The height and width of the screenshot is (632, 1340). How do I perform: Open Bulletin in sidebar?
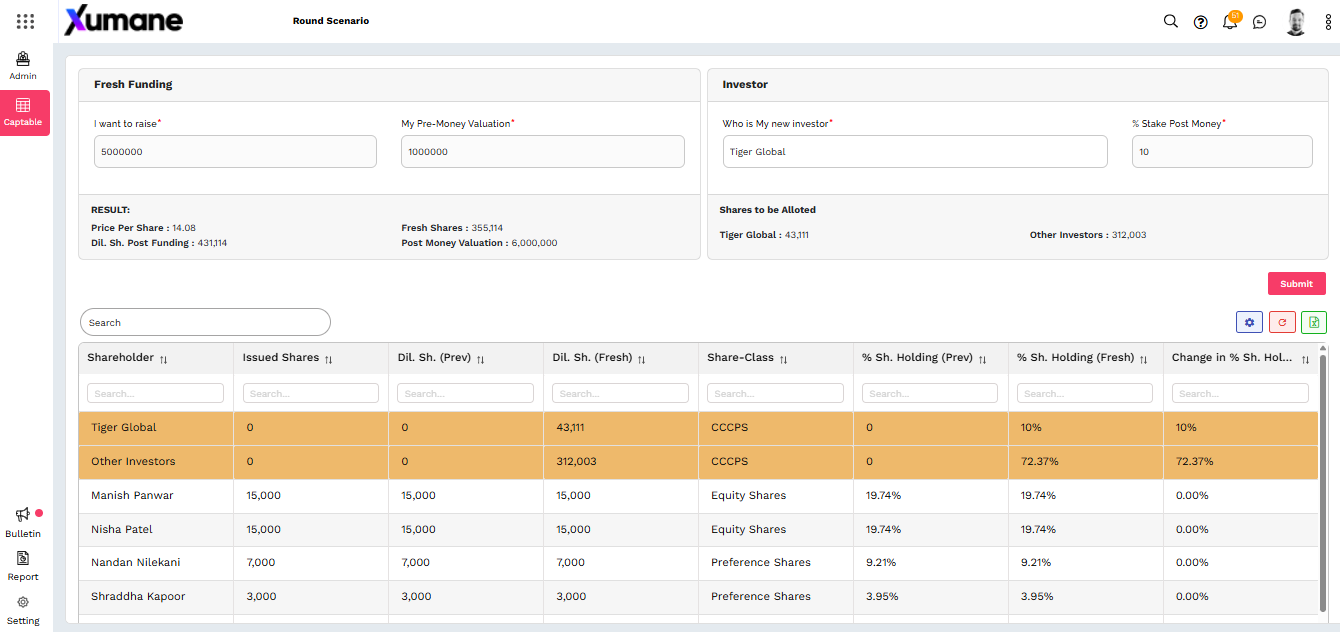pyautogui.click(x=23, y=522)
